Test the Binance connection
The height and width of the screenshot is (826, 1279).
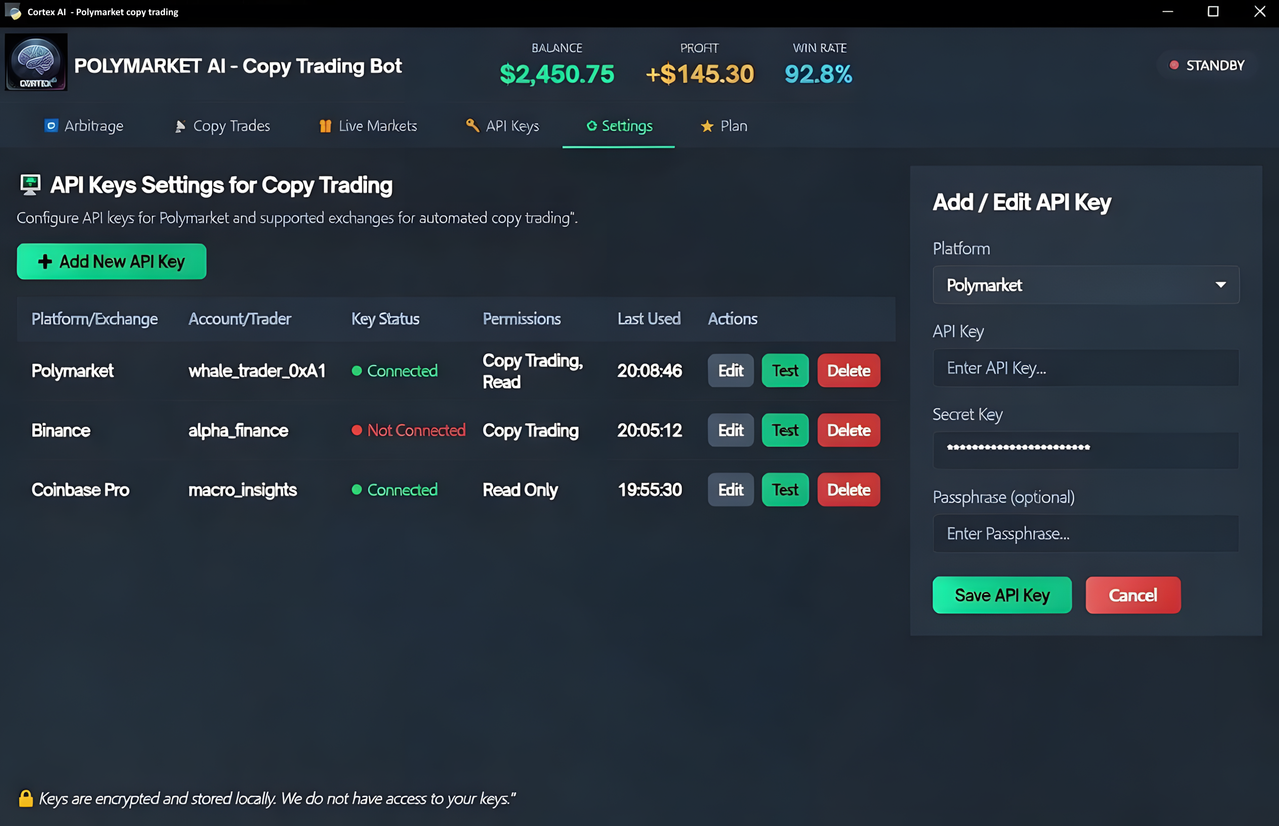(785, 431)
